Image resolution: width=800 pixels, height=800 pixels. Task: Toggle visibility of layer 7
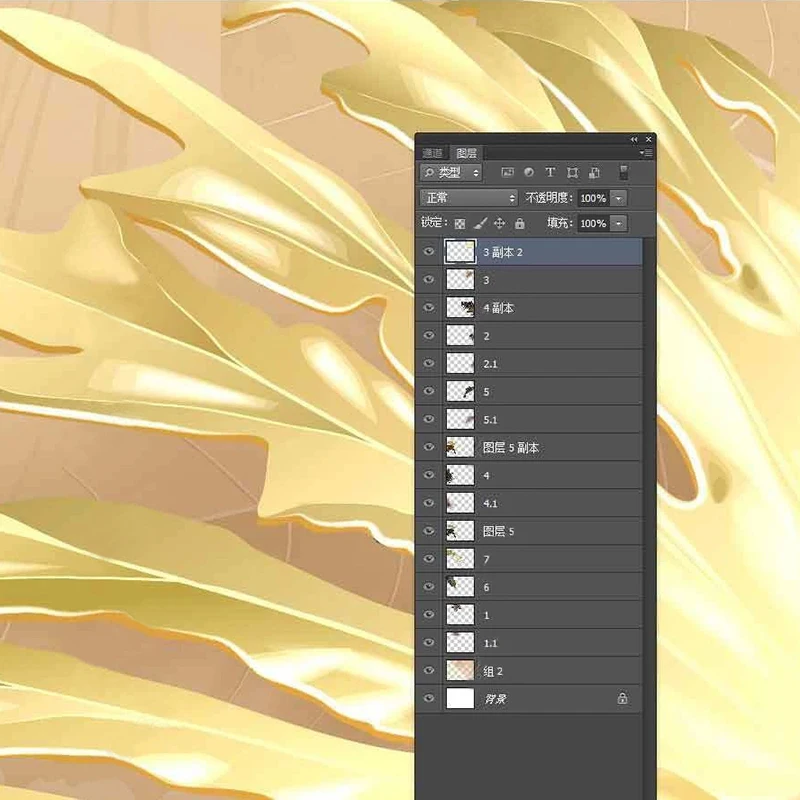click(x=429, y=559)
